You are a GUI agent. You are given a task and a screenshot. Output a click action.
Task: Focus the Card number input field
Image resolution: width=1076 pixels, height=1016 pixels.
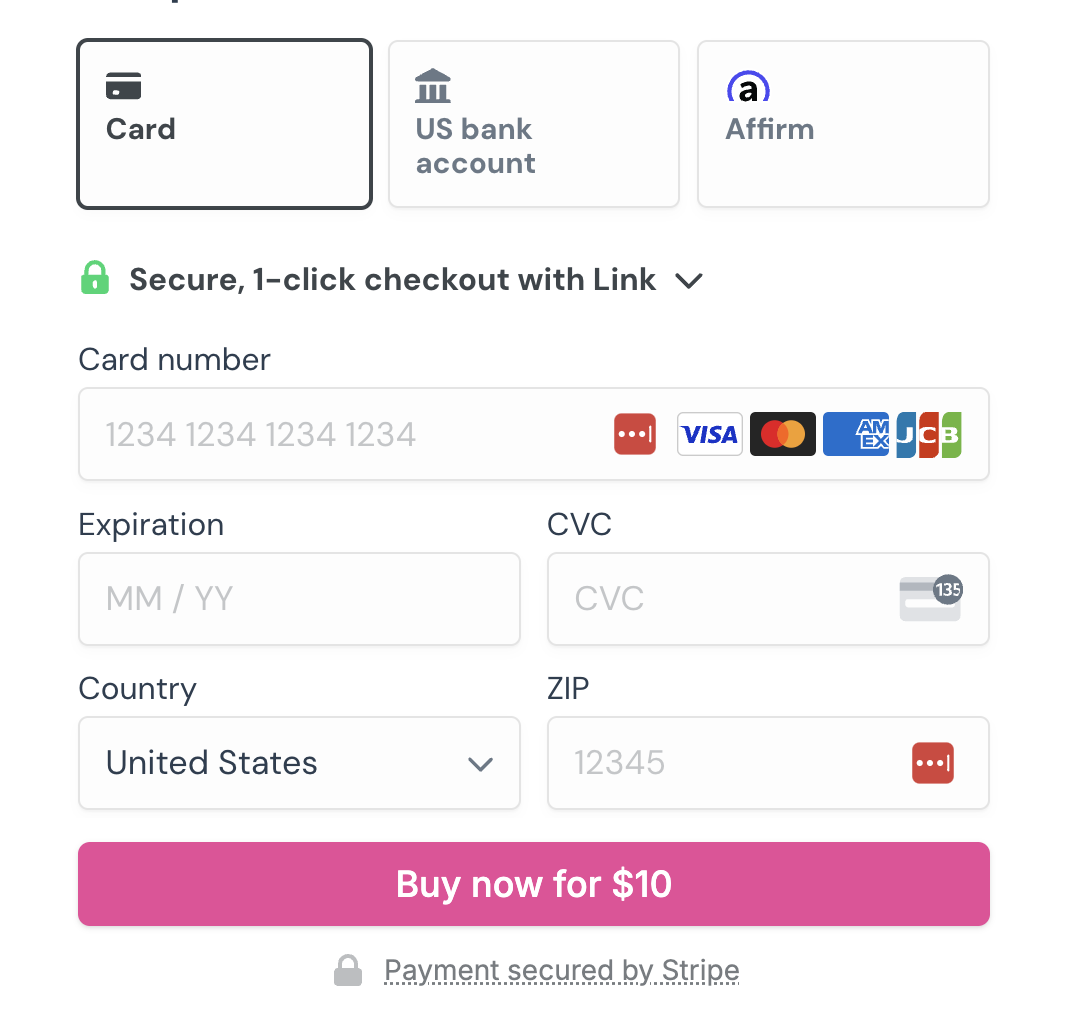(534, 434)
